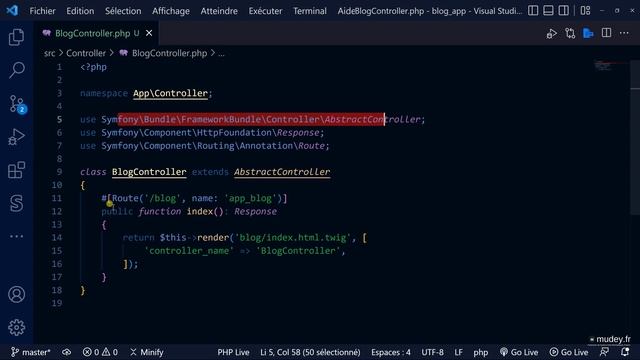The width and height of the screenshot is (640, 360).
Task: Click the AbstractController class reference on line 9
Action: [282, 172]
